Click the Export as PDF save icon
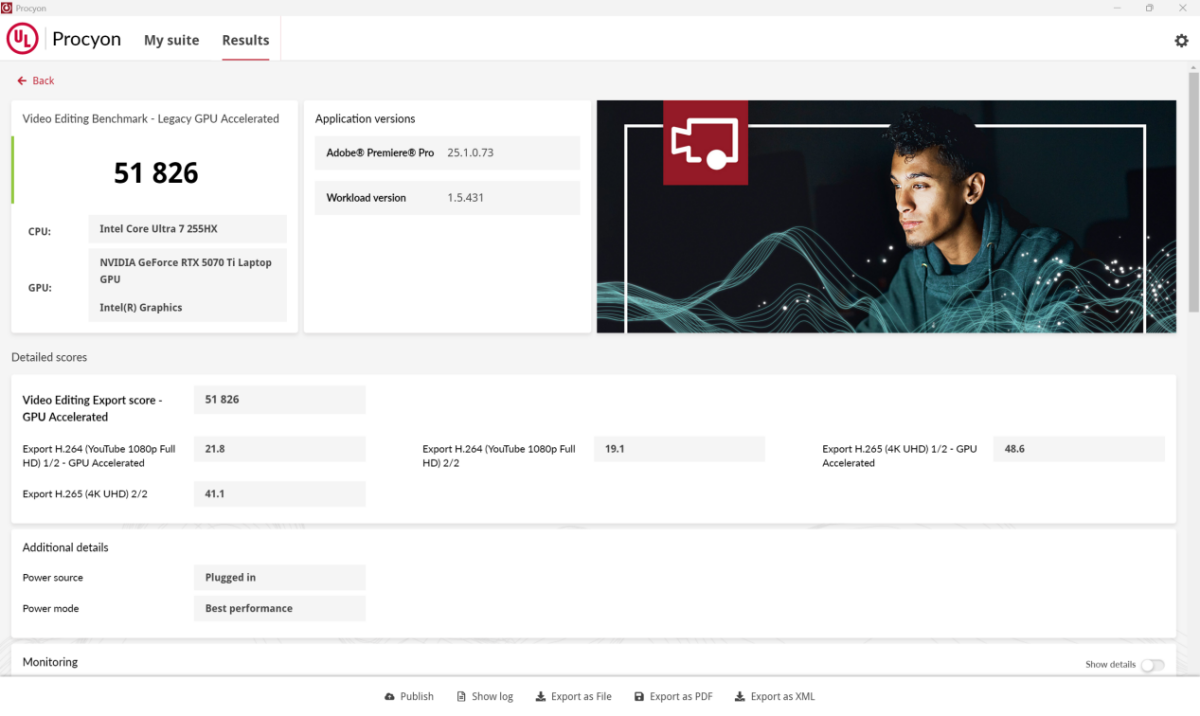This screenshot has width=1200, height=716. (639, 697)
